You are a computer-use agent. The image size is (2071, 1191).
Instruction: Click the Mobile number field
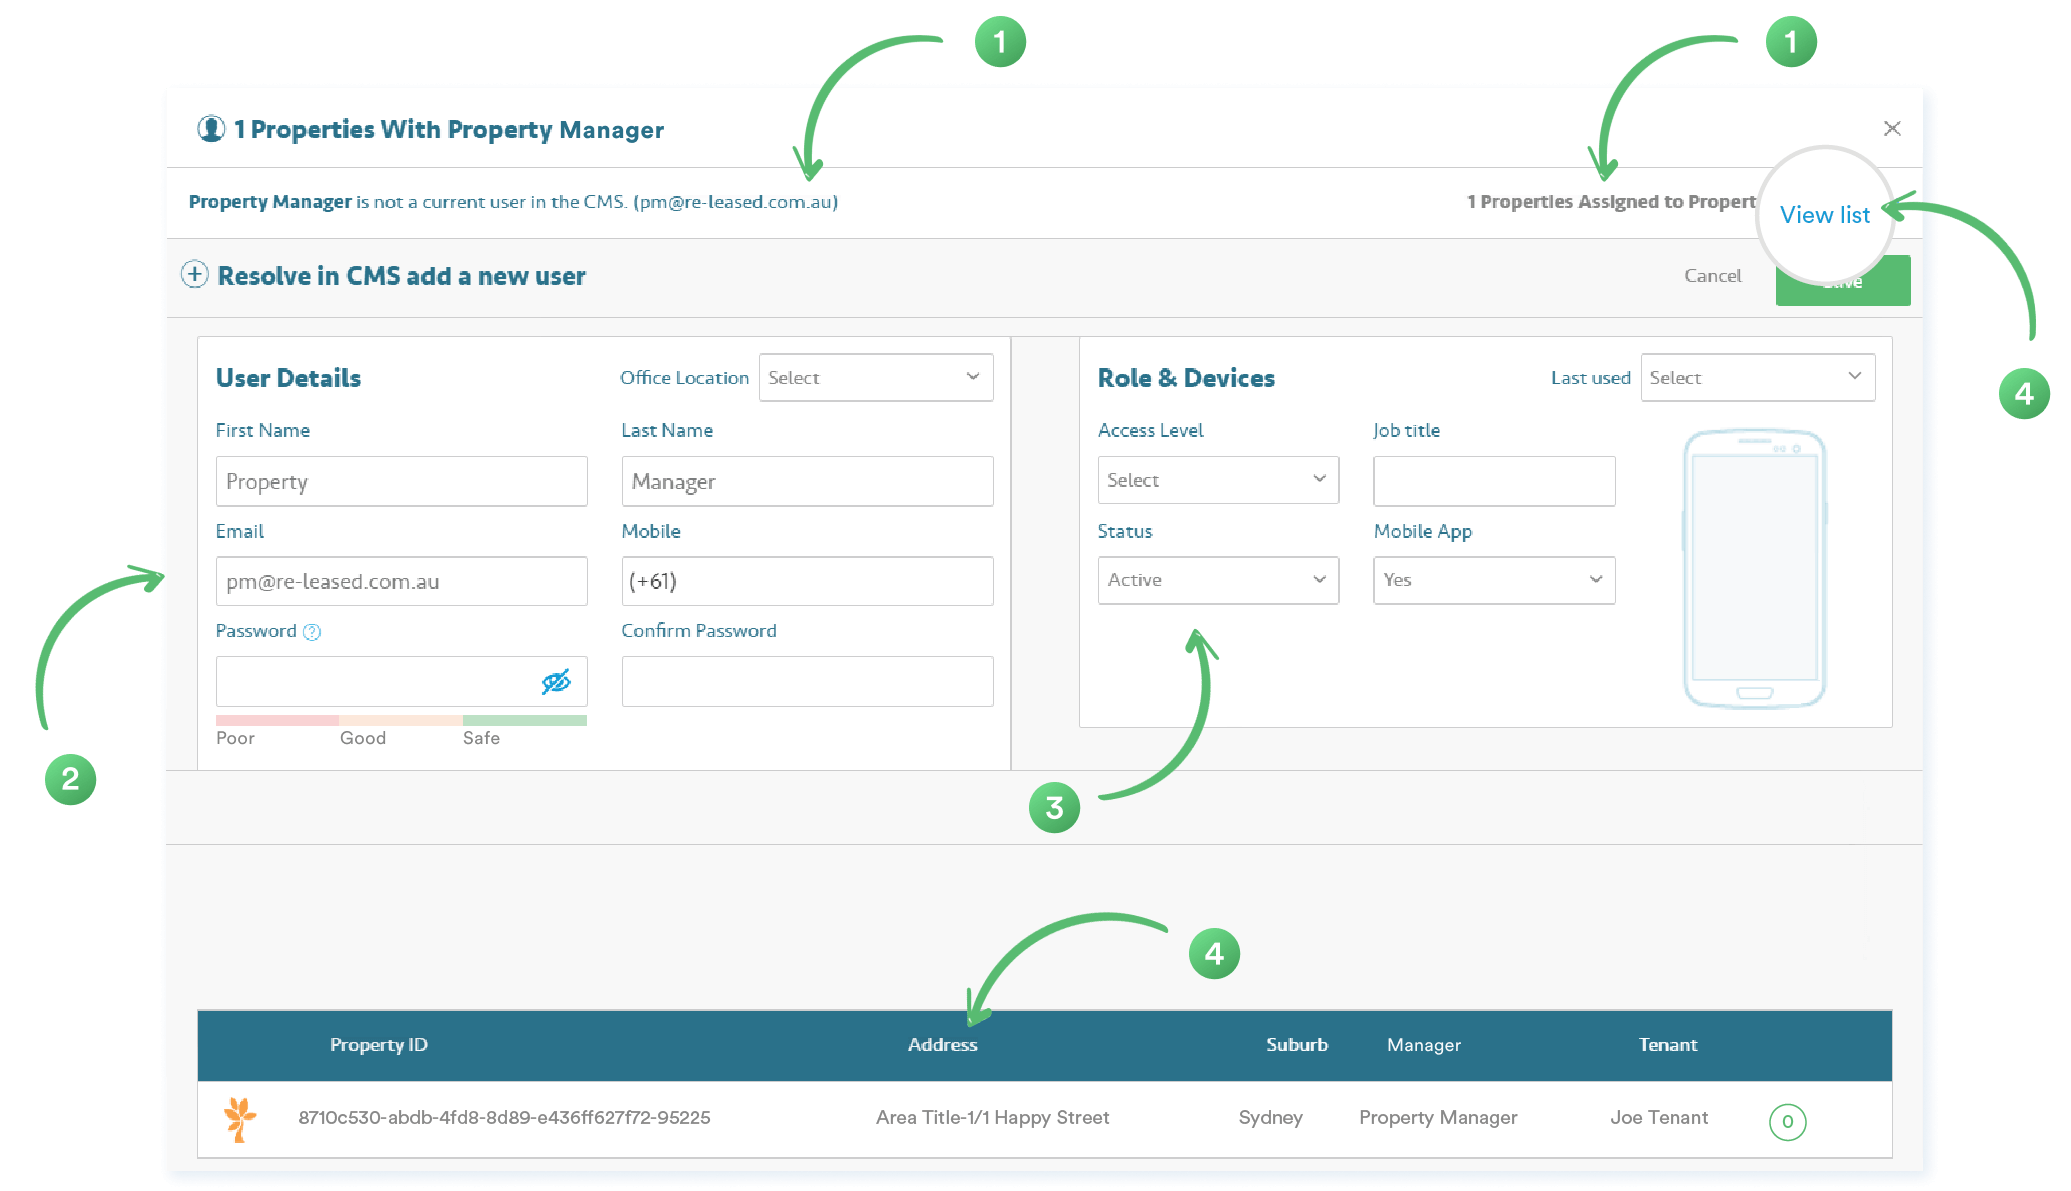pos(808,581)
